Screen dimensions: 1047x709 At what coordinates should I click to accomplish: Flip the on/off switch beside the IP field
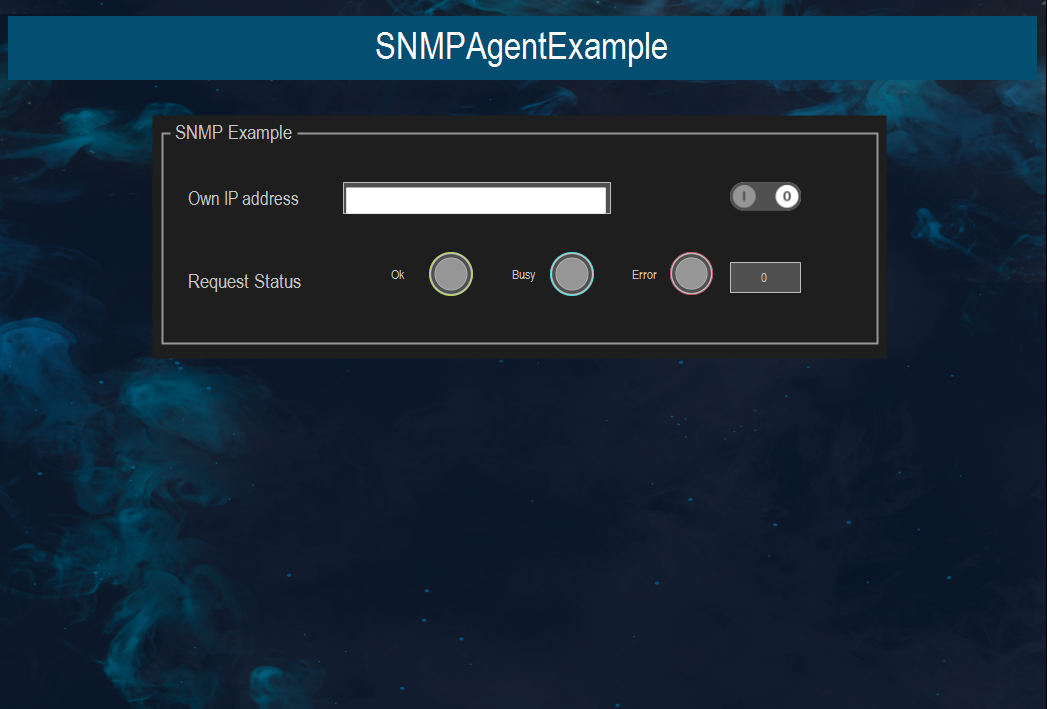[x=765, y=196]
